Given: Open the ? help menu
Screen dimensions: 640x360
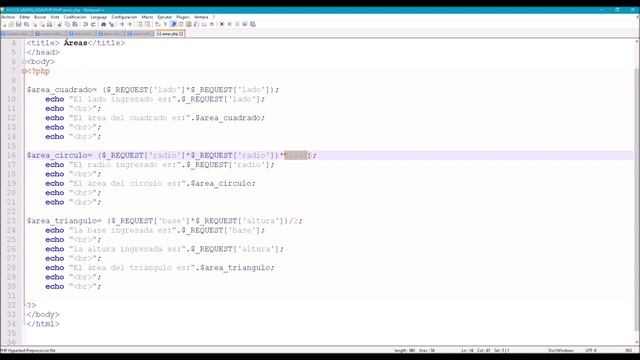Looking at the screenshot, I should point(213,17).
